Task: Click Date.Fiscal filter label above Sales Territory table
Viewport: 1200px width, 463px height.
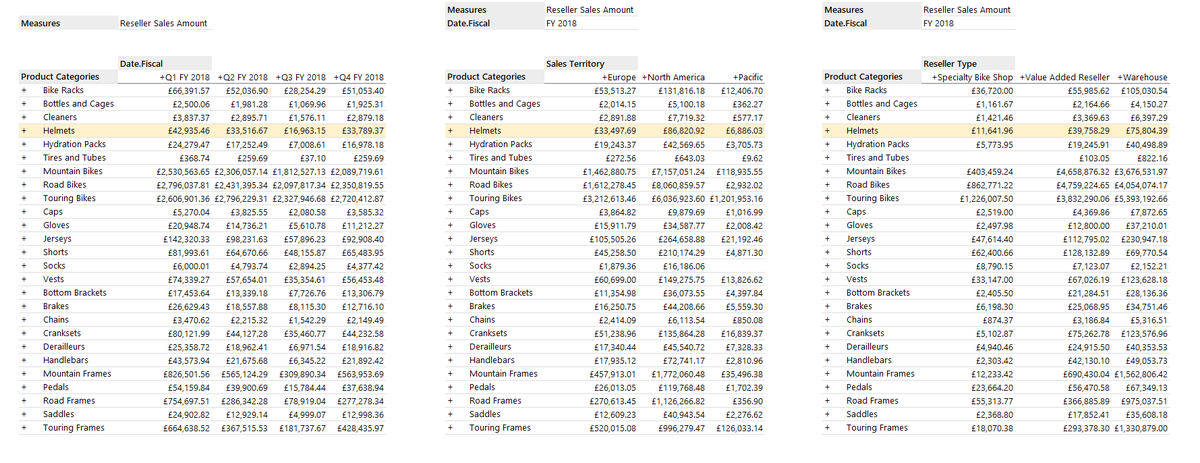Action: tap(468, 23)
